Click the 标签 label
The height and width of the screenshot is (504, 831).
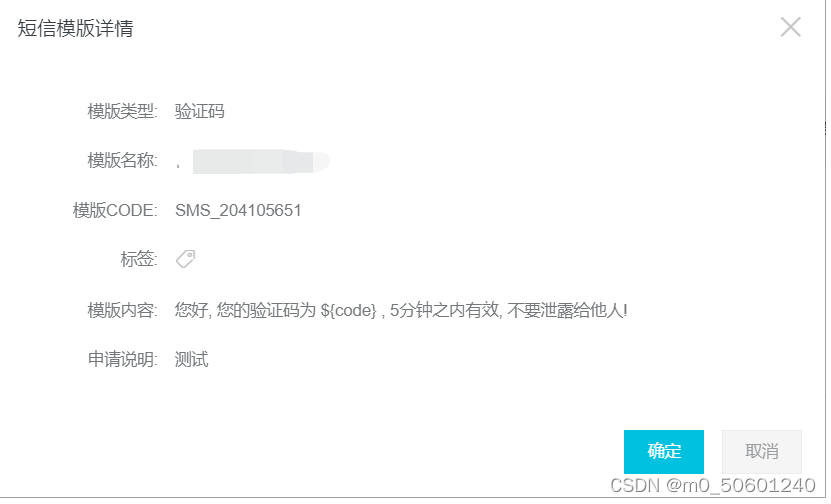click(139, 259)
